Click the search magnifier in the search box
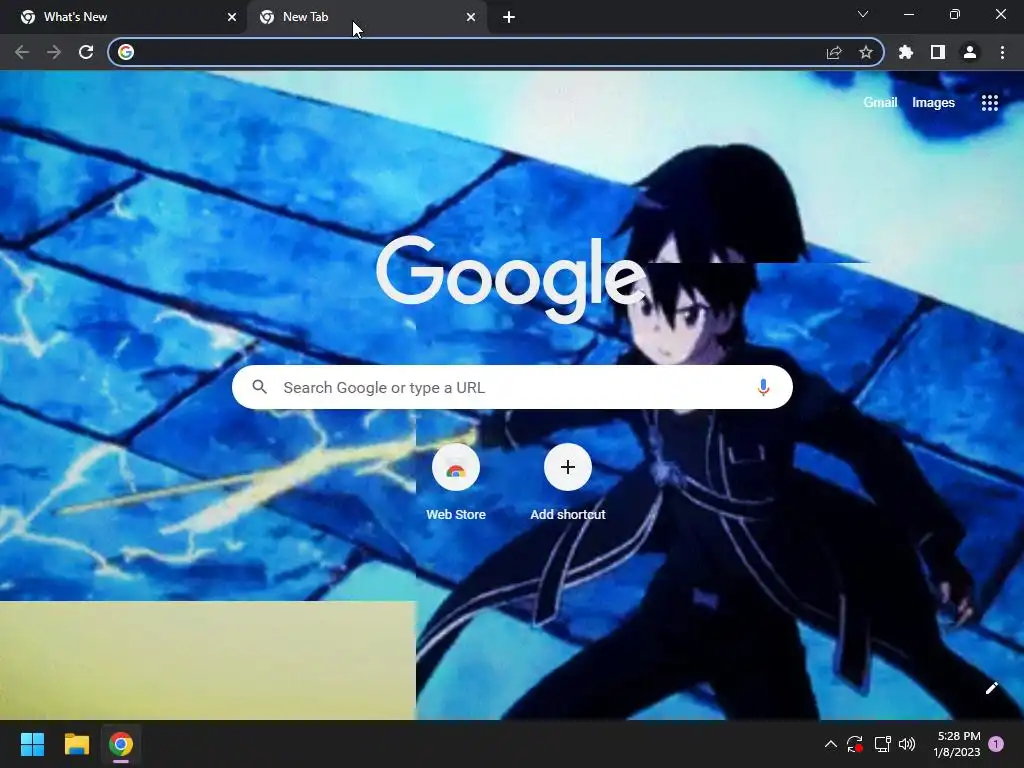The height and width of the screenshot is (768, 1024). pyautogui.click(x=259, y=387)
